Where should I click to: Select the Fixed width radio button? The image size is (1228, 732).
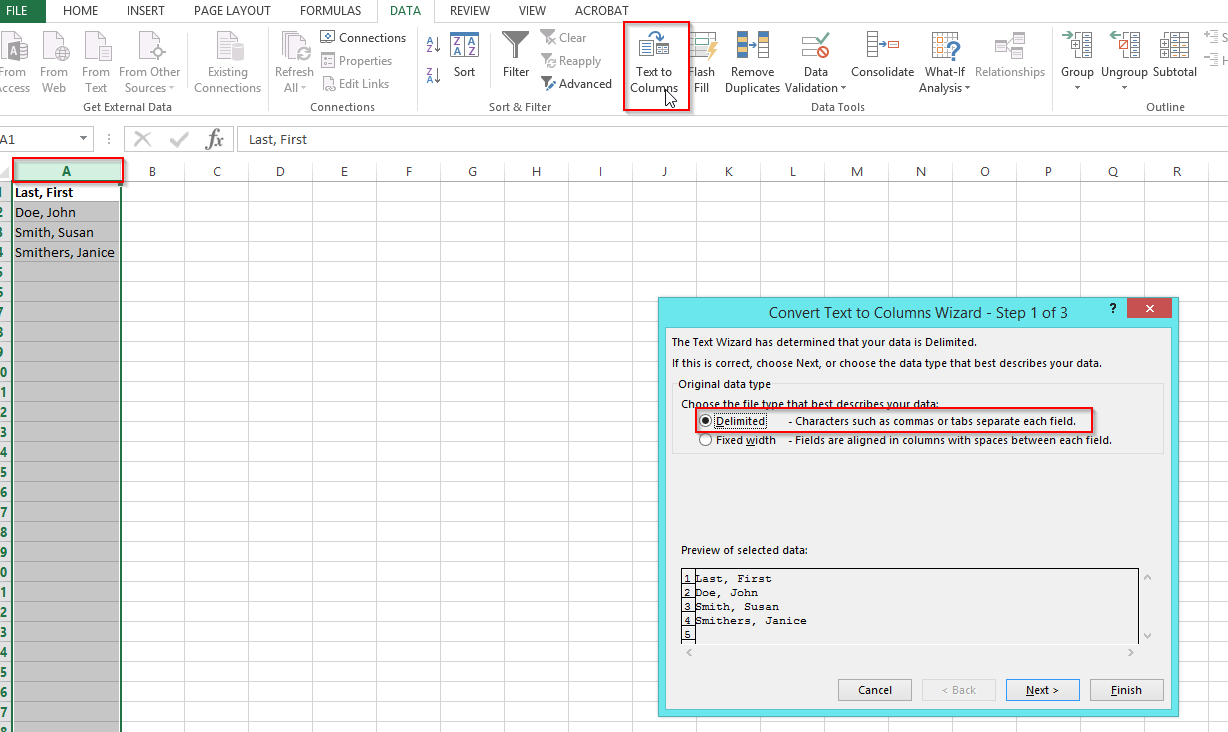point(705,440)
